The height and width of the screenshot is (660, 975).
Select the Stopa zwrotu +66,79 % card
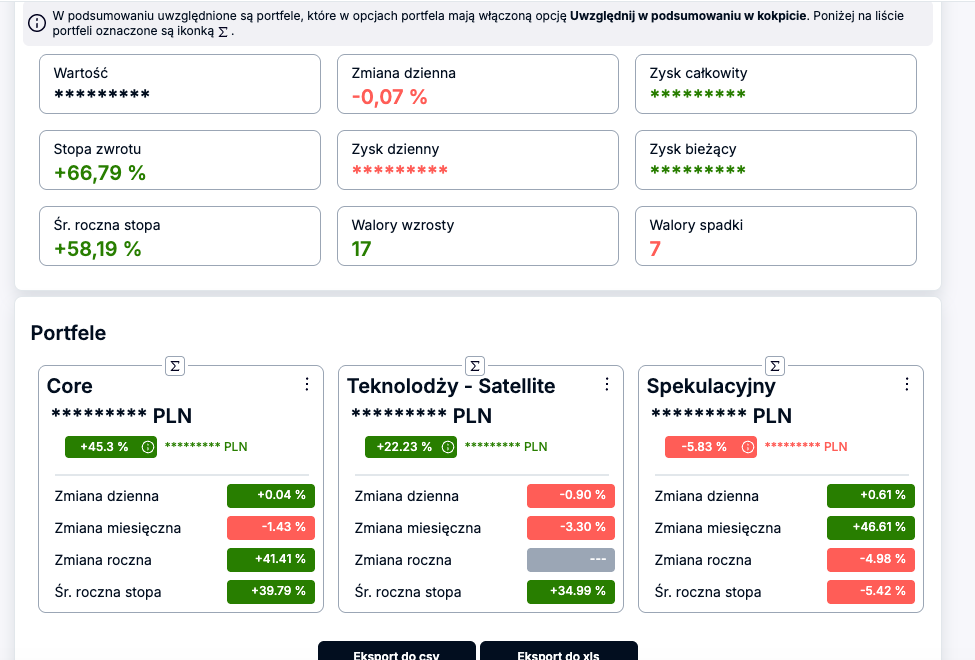click(x=180, y=160)
